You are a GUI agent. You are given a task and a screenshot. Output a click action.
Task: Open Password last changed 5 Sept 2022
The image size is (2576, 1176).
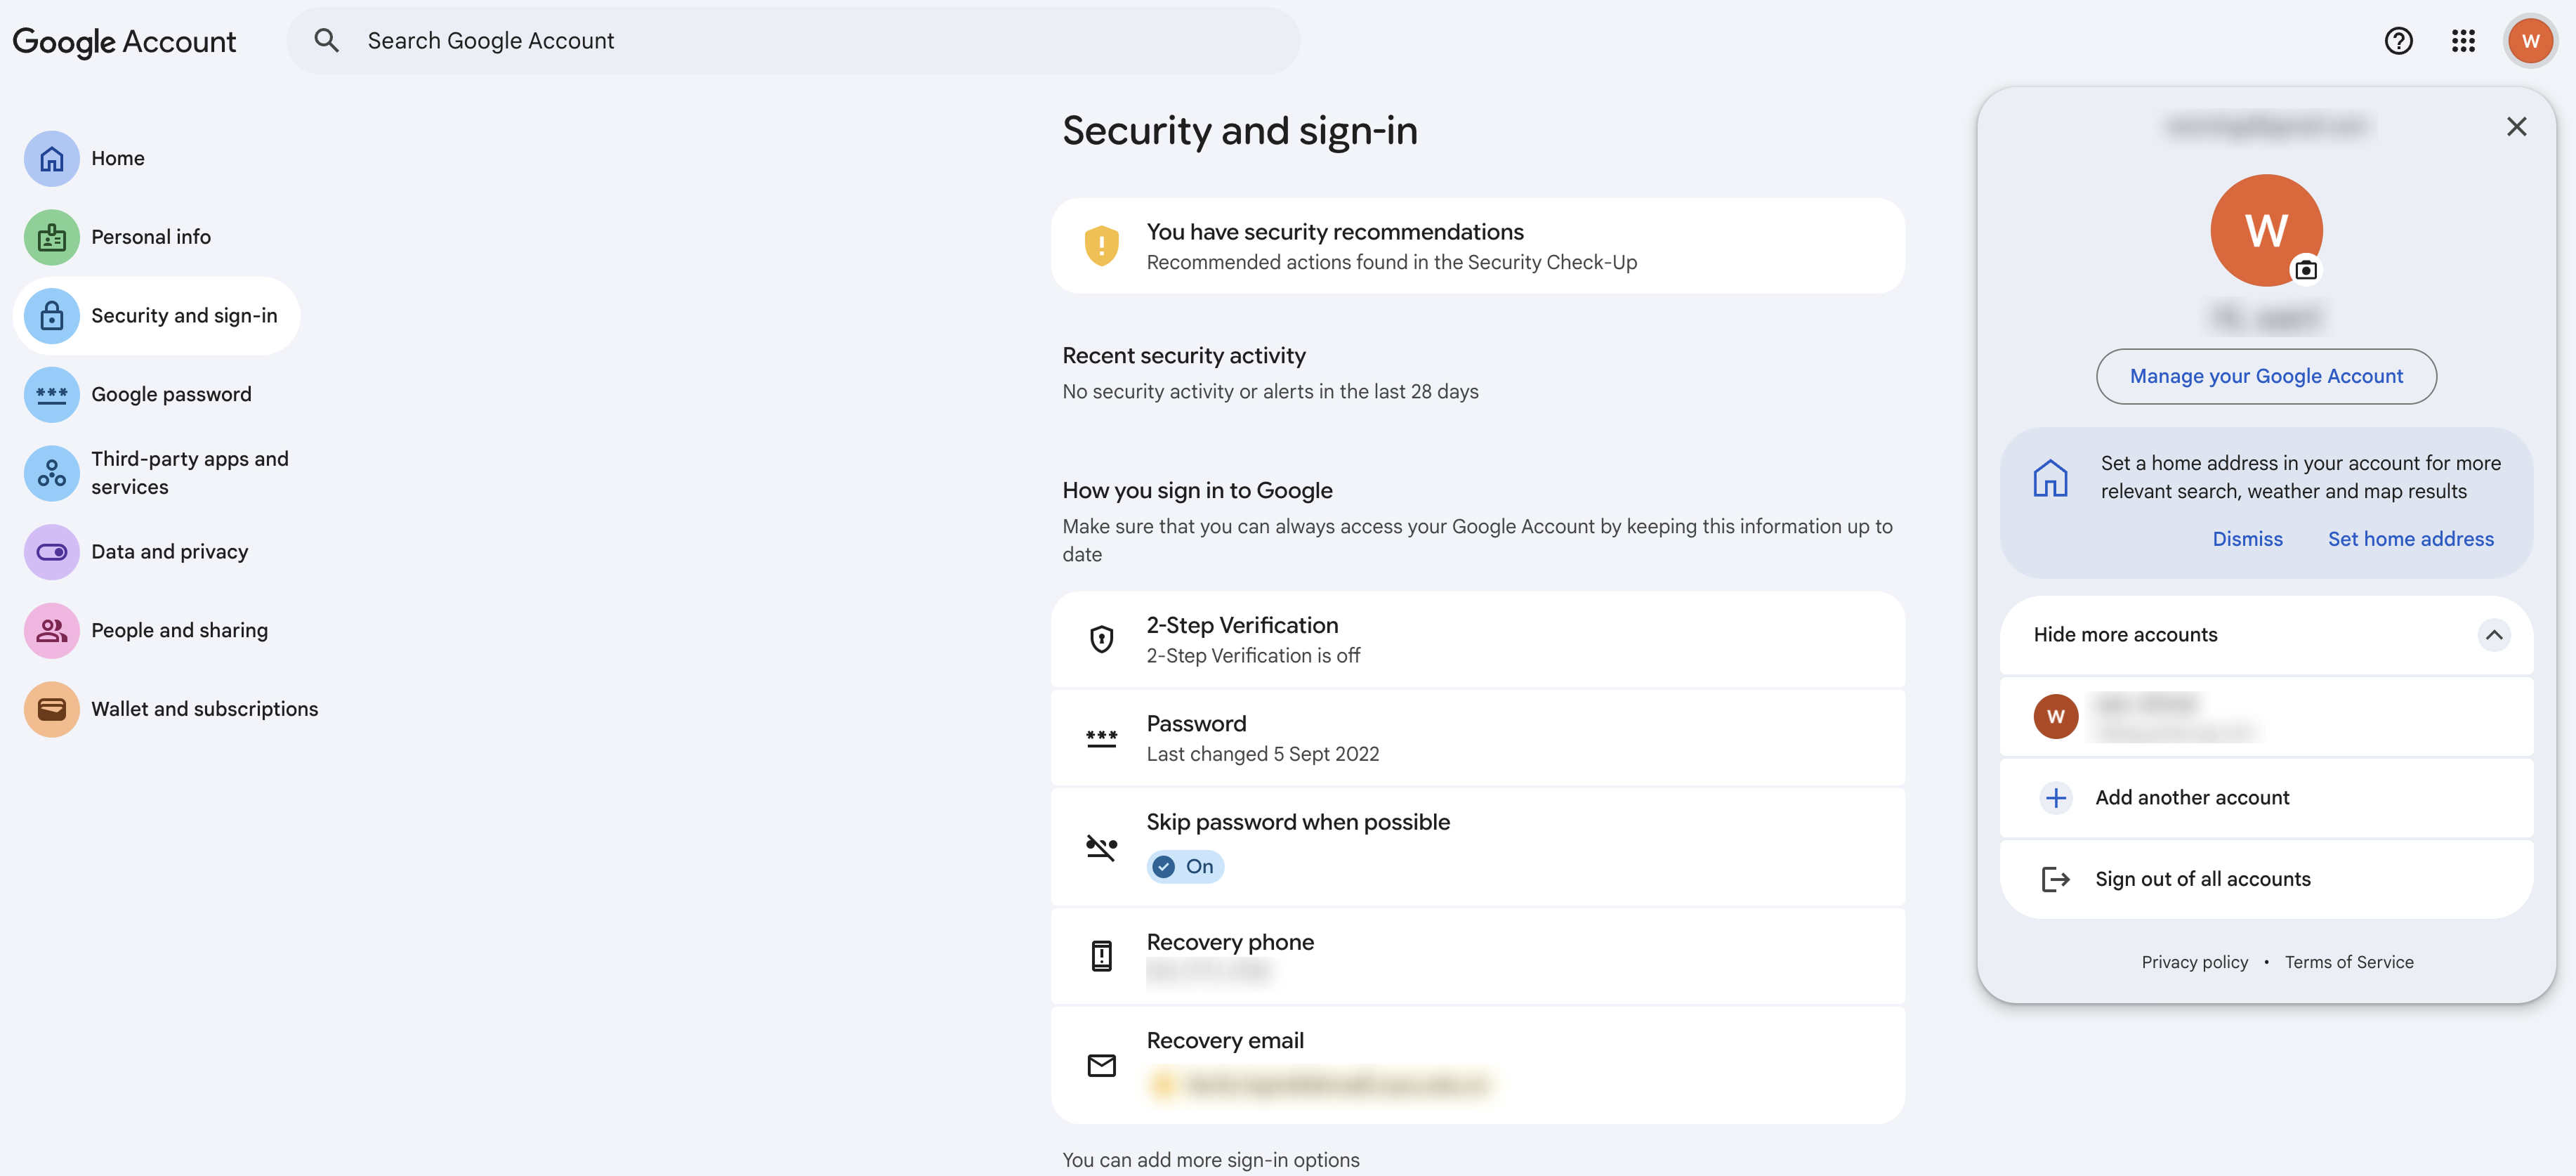point(1477,738)
